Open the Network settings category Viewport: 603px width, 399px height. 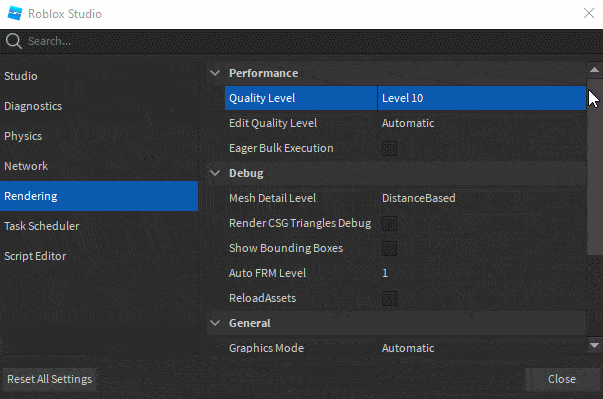click(99, 166)
